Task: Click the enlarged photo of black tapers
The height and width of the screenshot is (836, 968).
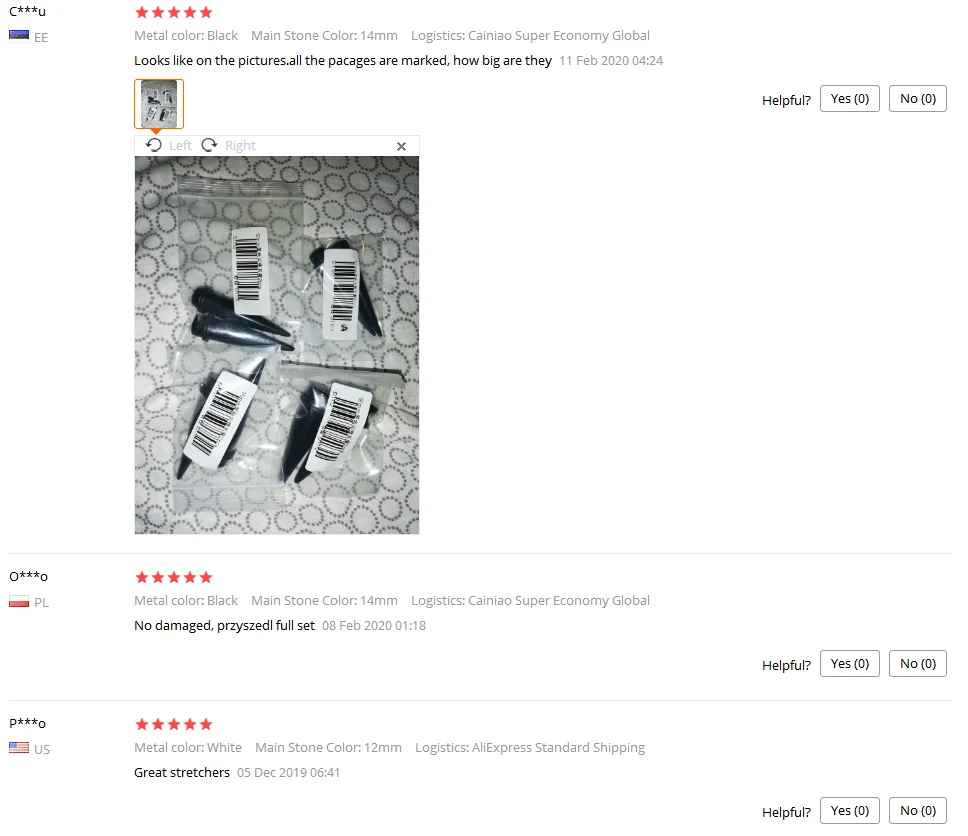Action: [277, 345]
